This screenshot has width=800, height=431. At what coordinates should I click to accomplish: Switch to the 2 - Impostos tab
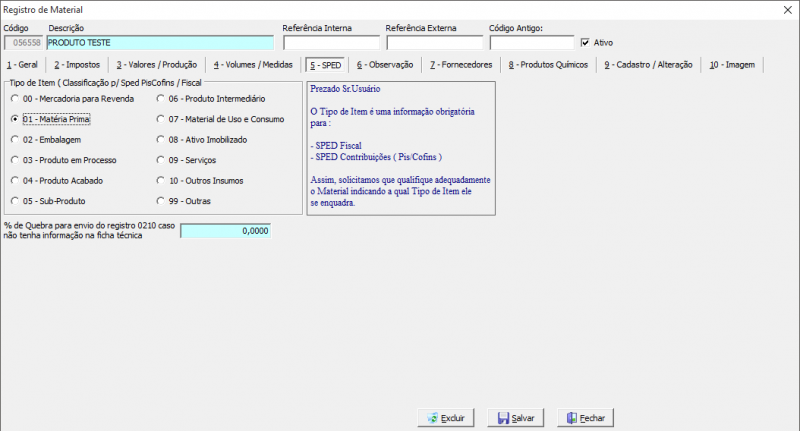(x=77, y=65)
